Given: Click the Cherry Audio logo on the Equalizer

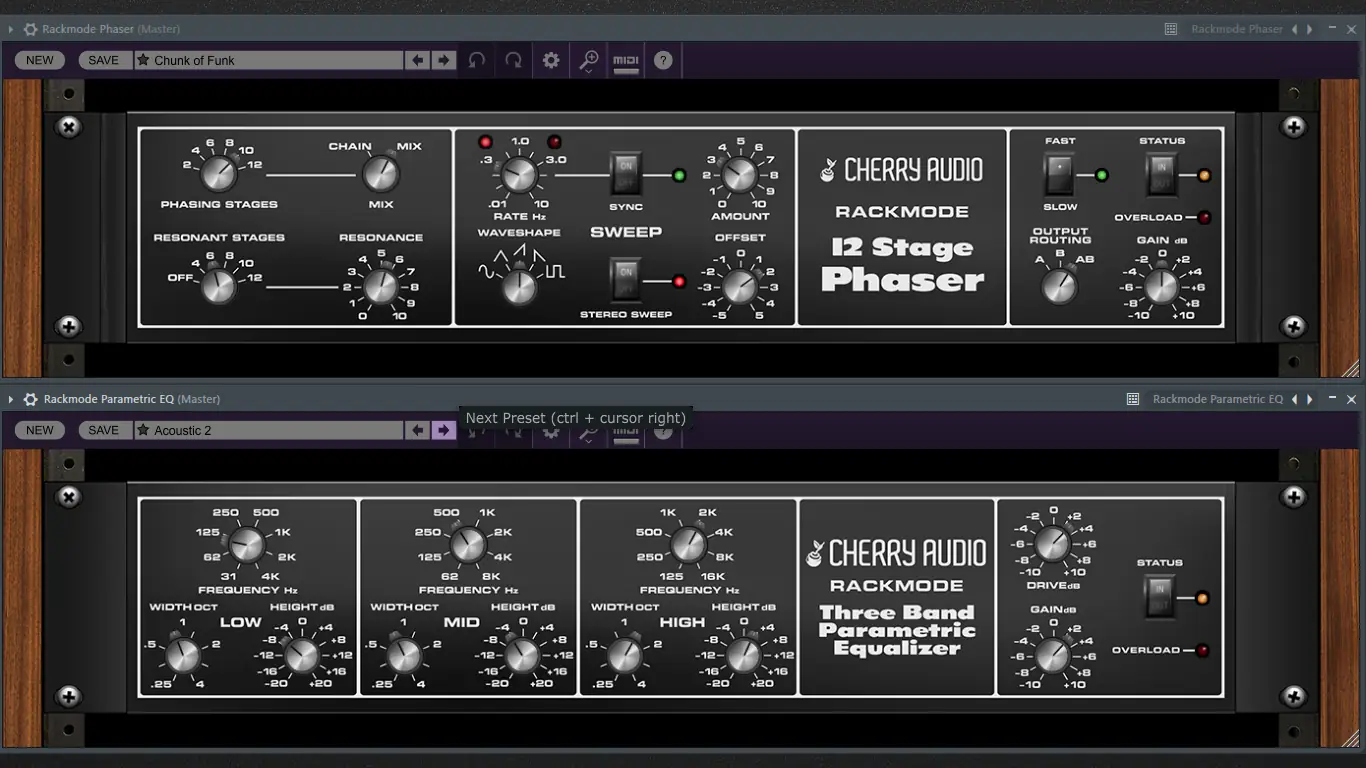Looking at the screenshot, I should coord(897,553).
